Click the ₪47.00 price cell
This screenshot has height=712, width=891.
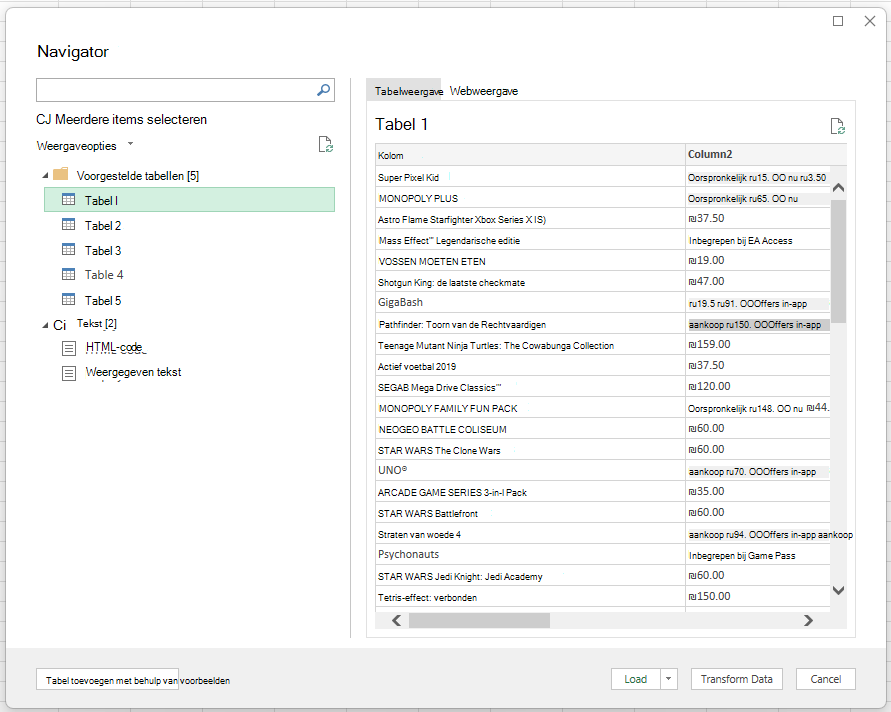[x=758, y=281]
